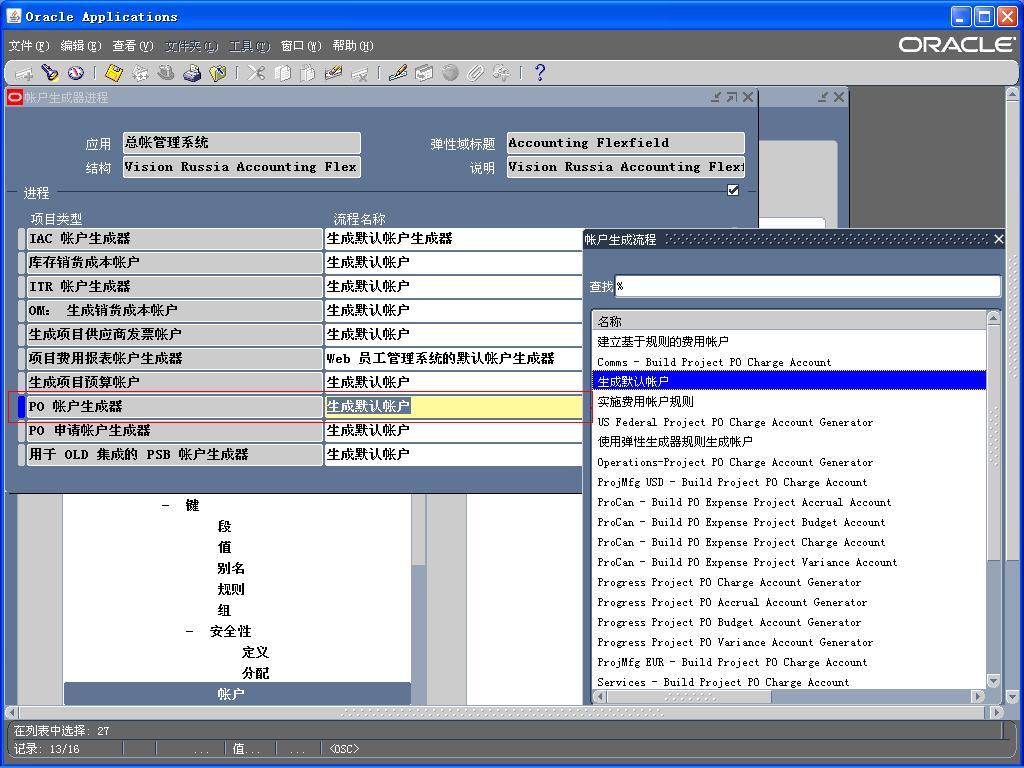Image resolution: width=1024 pixels, height=768 pixels.
Task: Select 定义 under 安全性
Action: 255,652
